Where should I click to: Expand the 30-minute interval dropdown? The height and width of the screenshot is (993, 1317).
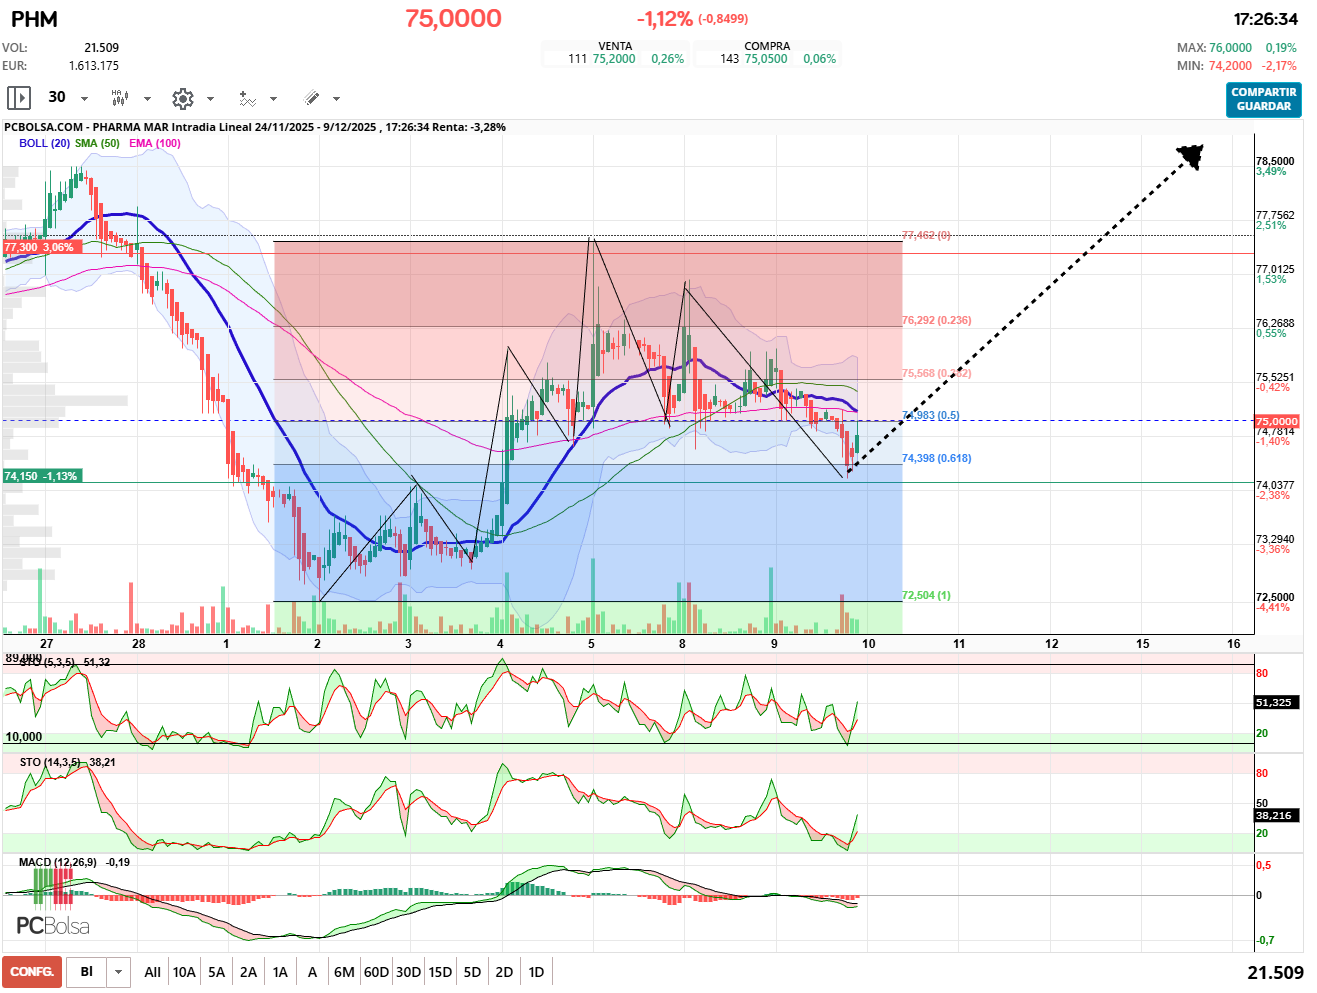point(84,98)
